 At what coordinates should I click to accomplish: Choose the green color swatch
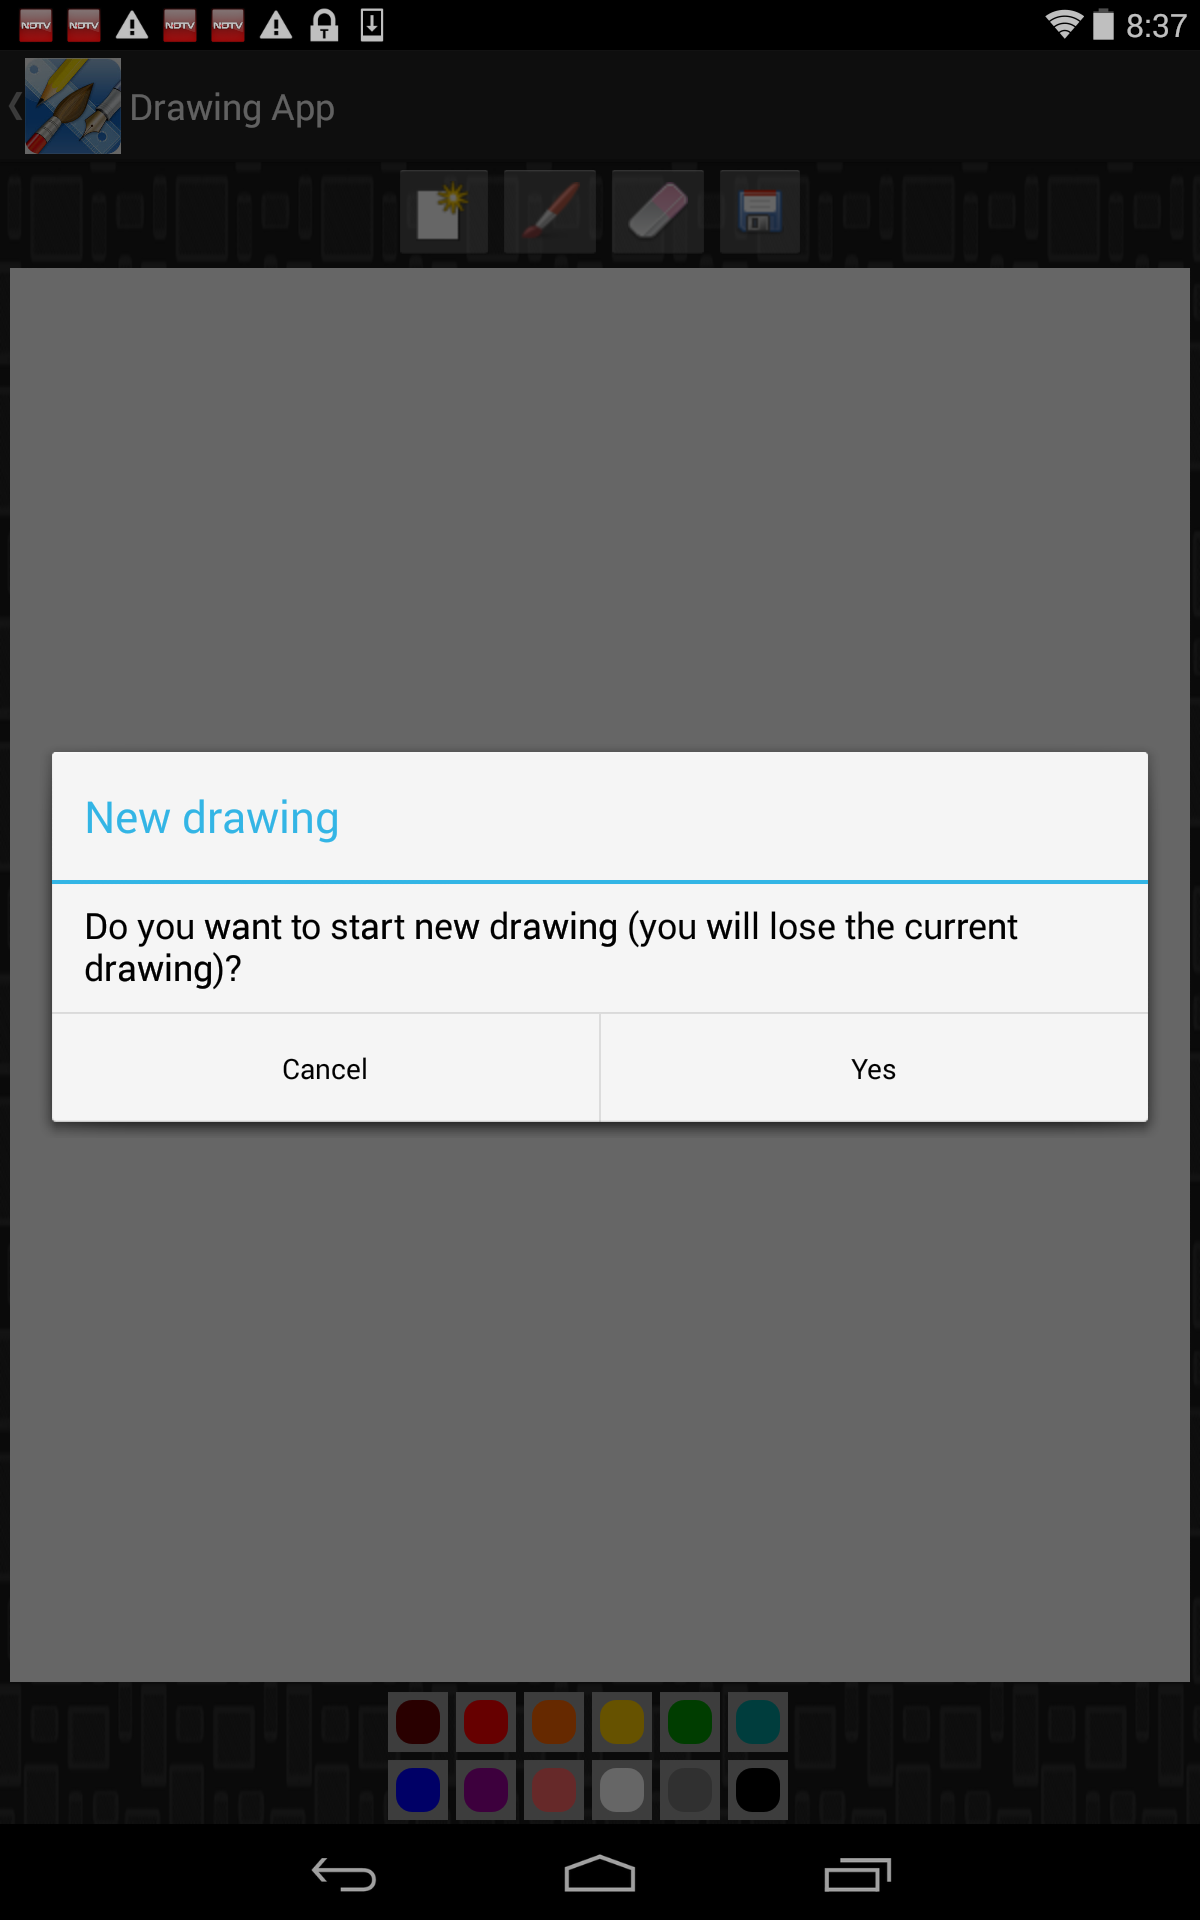[690, 1722]
